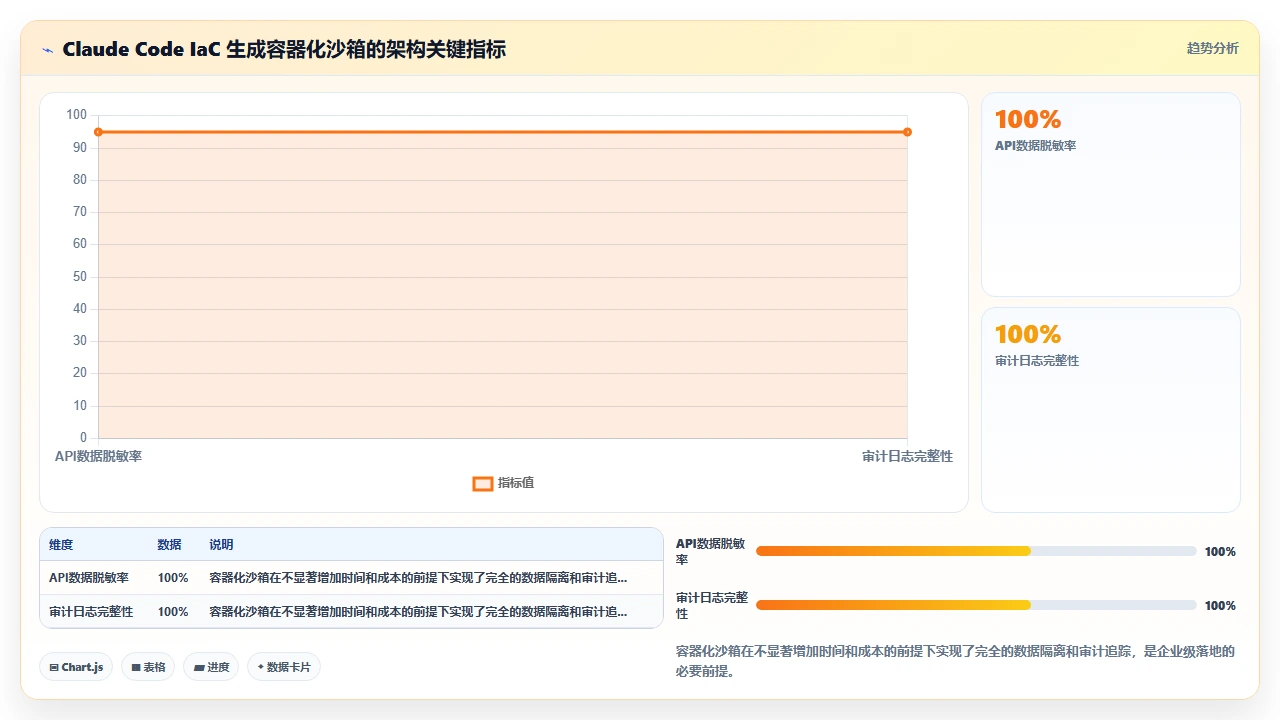Toggle the 指标值 legend swatch in chart
The width and height of the screenshot is (1280, 720).
pos(483,484)
